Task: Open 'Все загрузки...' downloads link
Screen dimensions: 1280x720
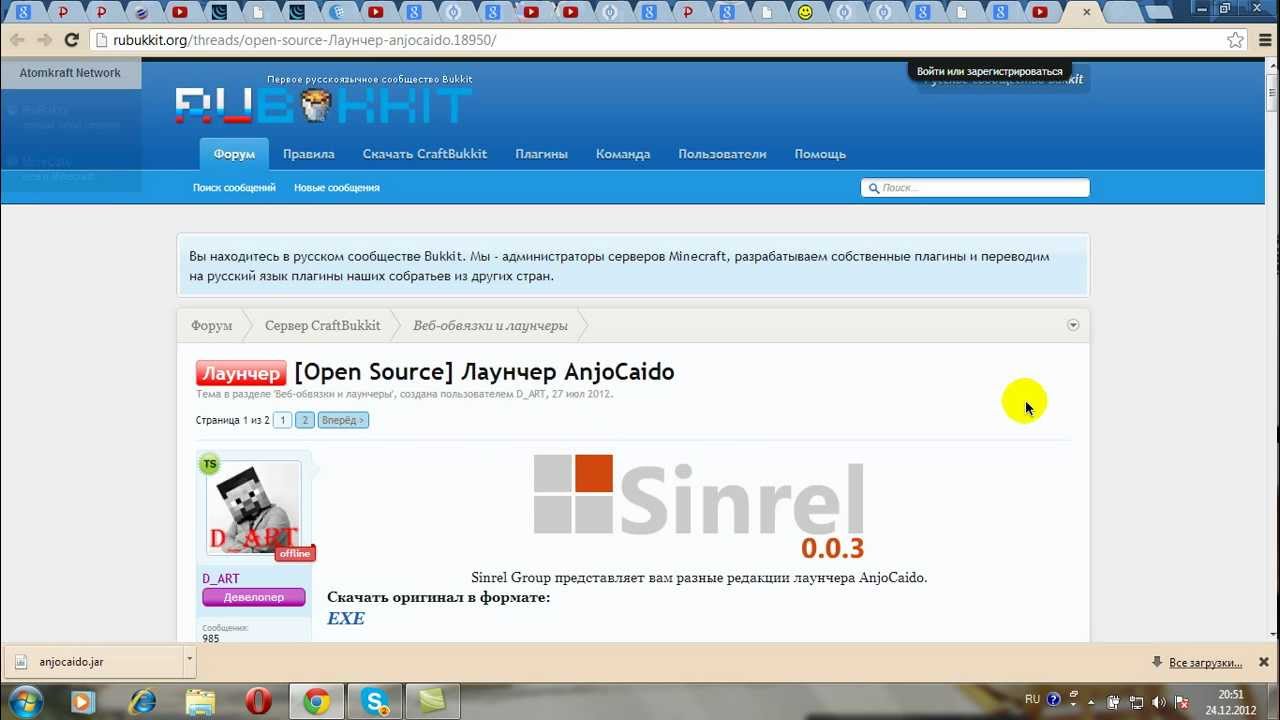Action: 1206,663
